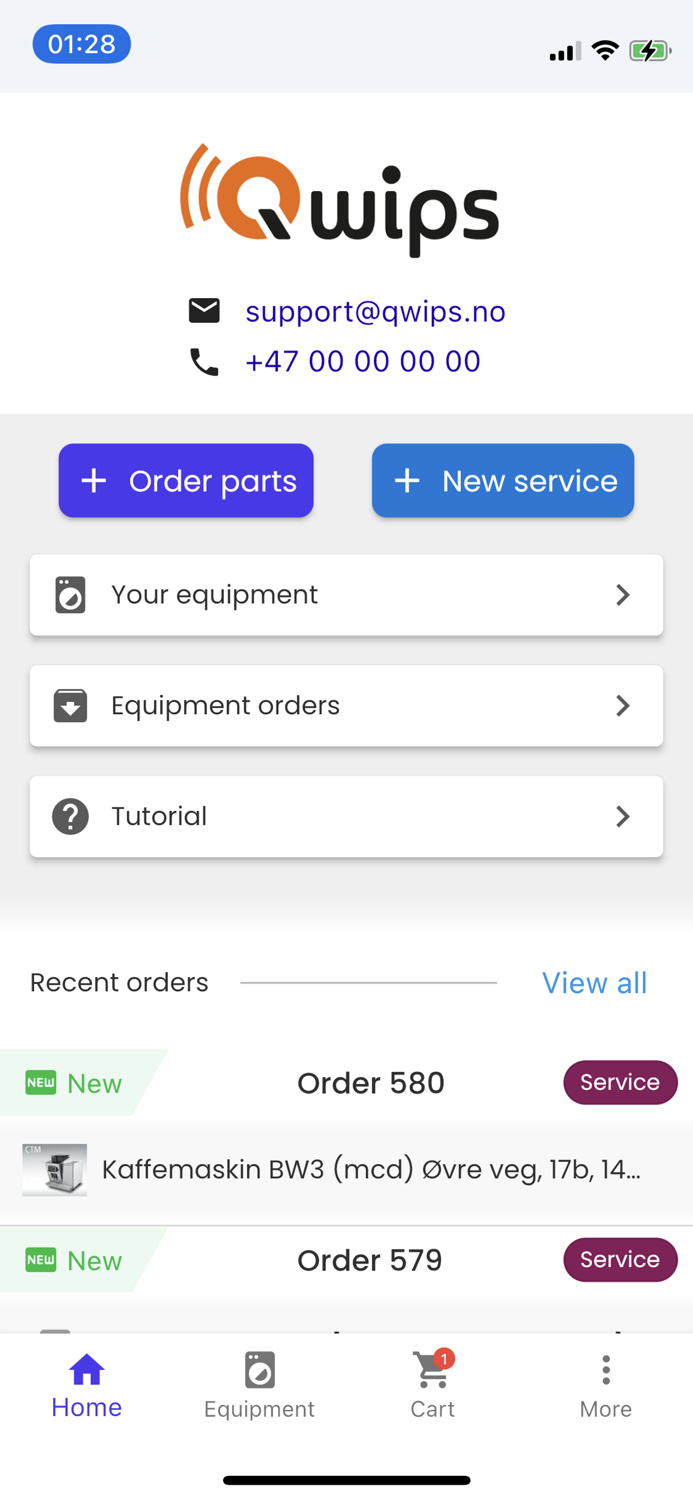Tap the question mark icon on Tutorial
The height and width of the screenshot is (1500, 693).
pos(70,816)
